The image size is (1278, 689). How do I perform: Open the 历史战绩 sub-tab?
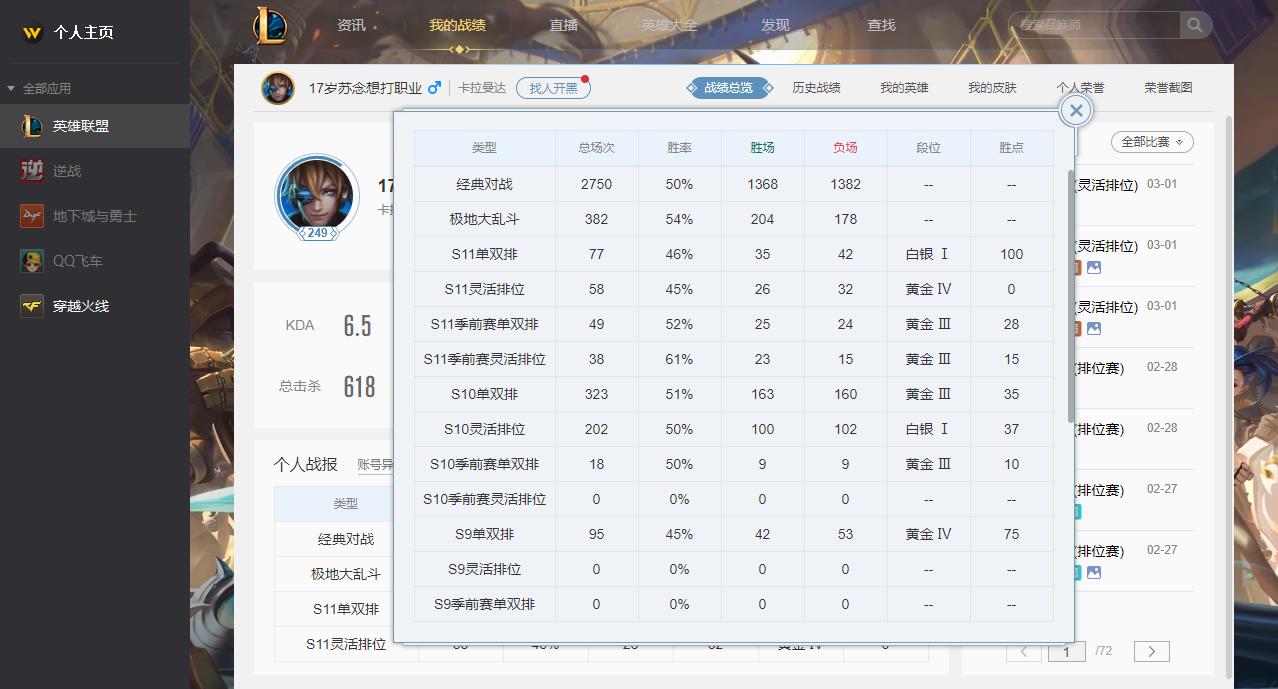[816, 88]
